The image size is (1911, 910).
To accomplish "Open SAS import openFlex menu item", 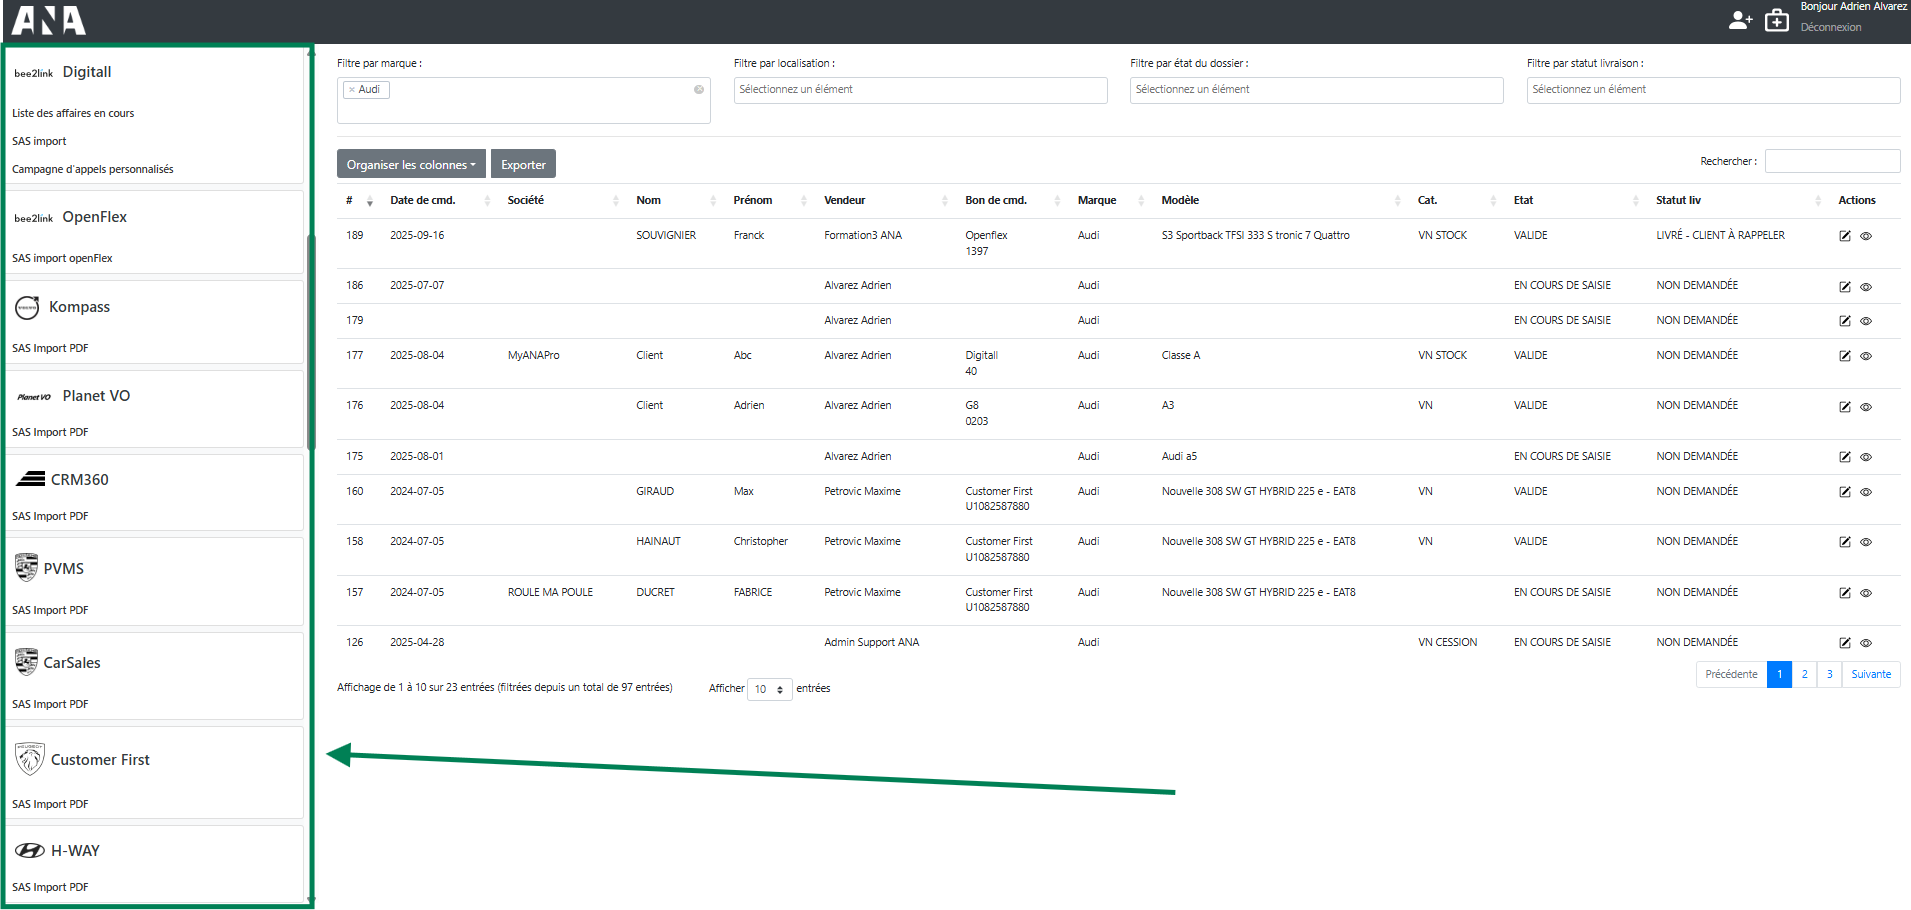I will pos(62,258).
